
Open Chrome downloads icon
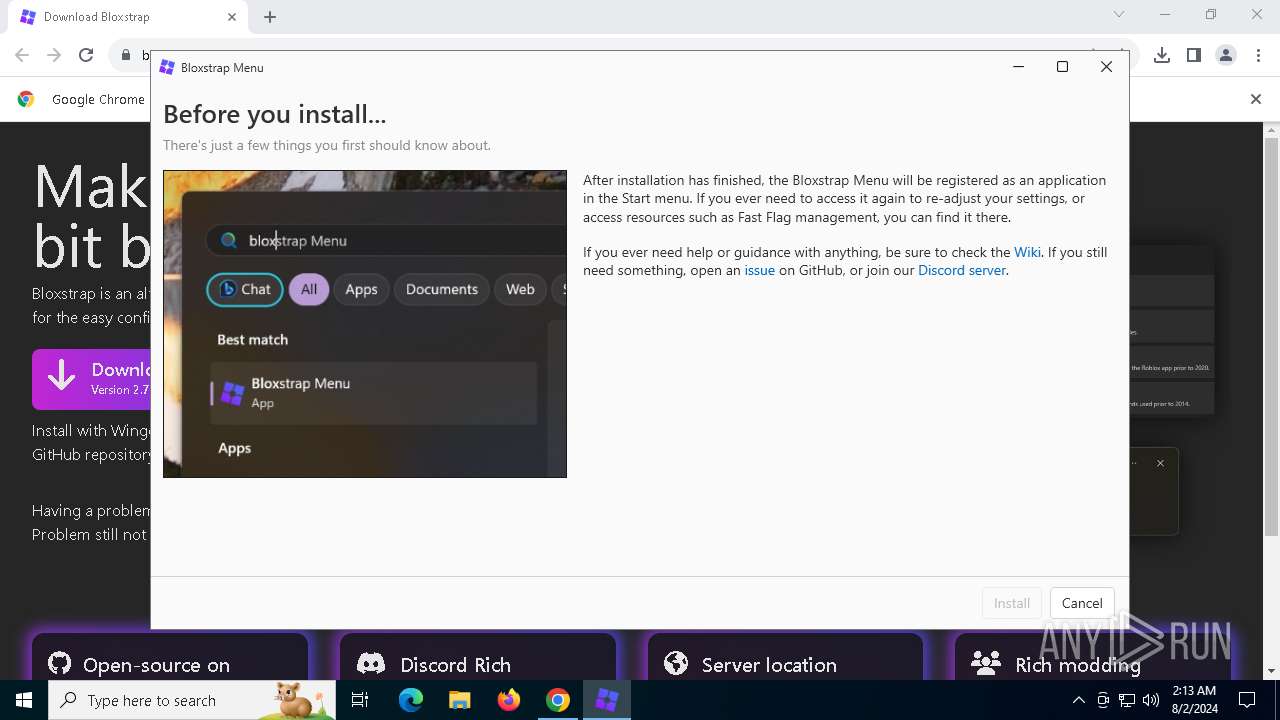(1161, 55)
